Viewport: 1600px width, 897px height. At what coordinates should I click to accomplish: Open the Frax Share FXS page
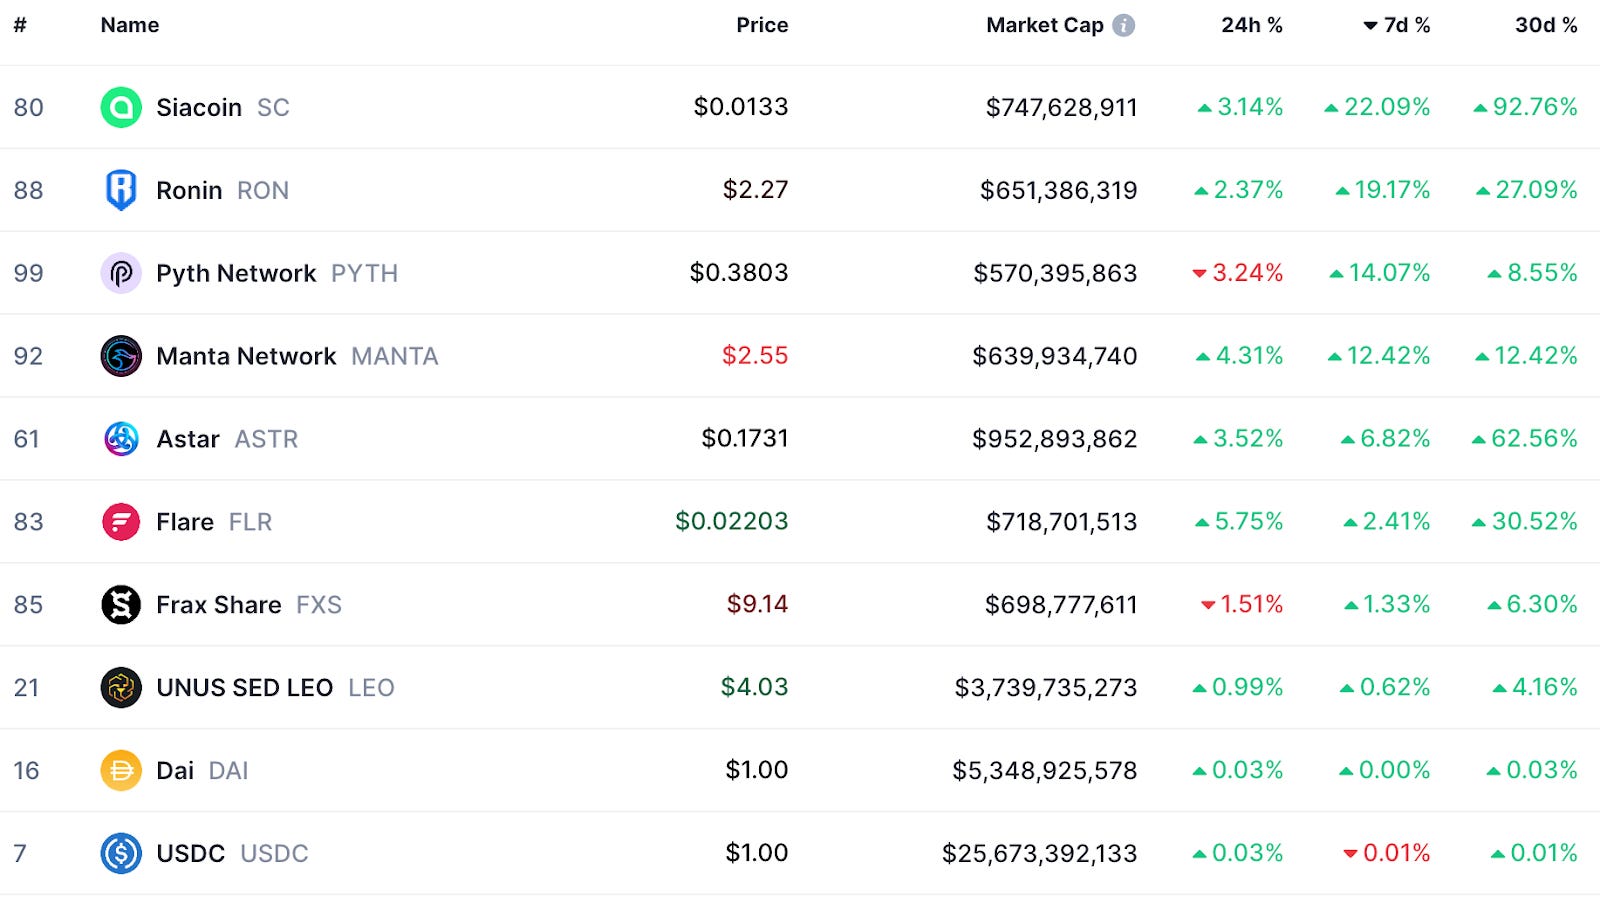coord(249,605)
